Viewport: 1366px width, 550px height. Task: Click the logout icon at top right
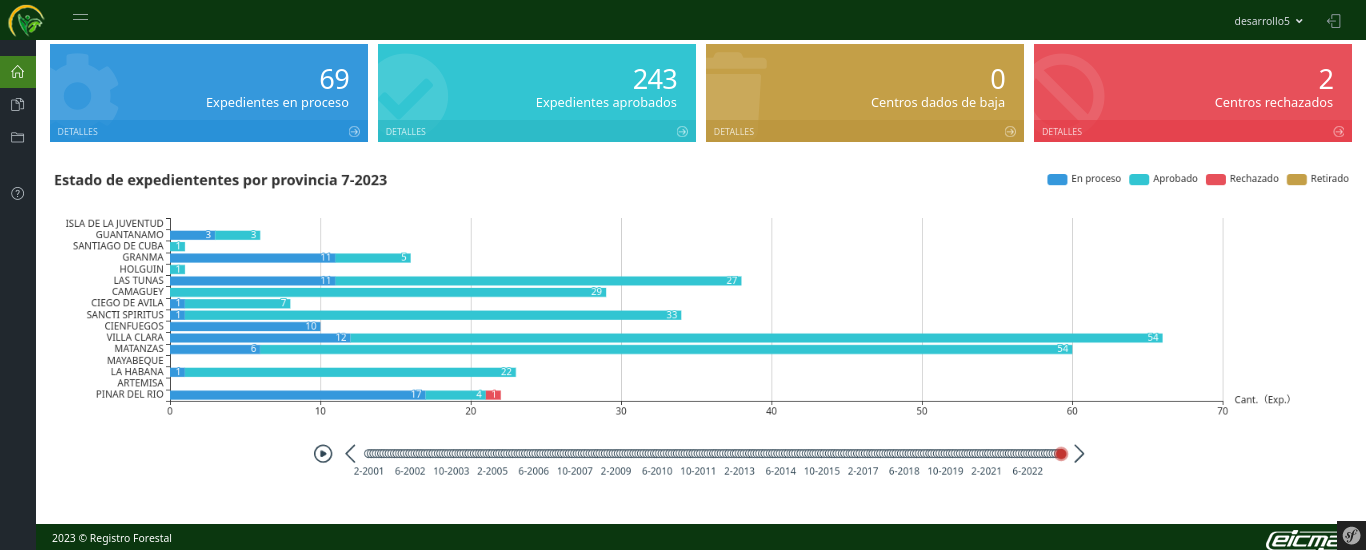[1333, 20]
